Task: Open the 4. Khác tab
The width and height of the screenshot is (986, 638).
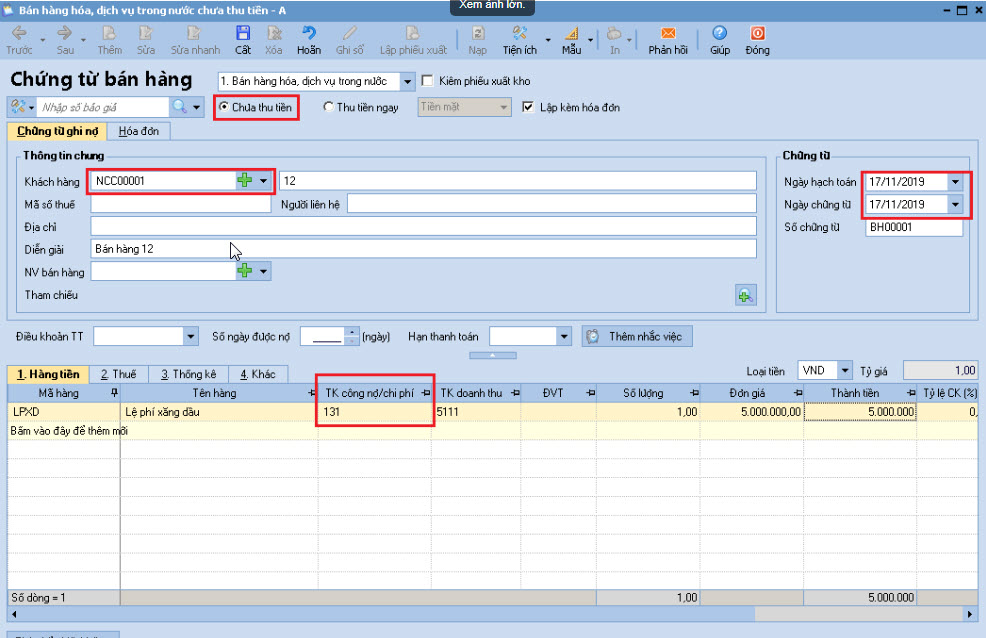Action: (x=258, y=374)
